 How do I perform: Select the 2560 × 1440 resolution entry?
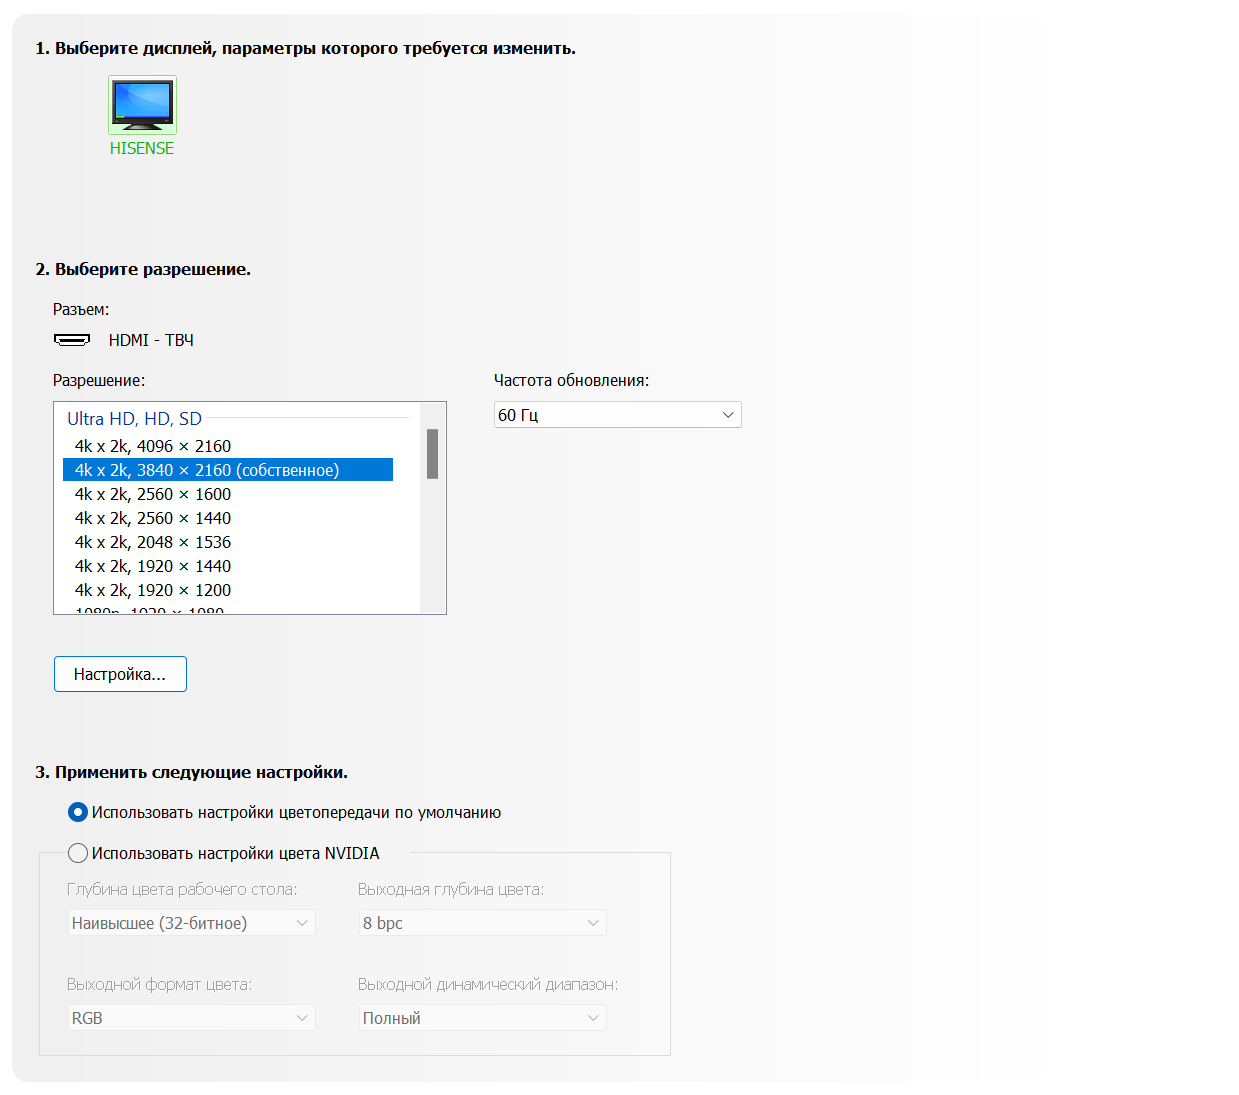(153, 518)
